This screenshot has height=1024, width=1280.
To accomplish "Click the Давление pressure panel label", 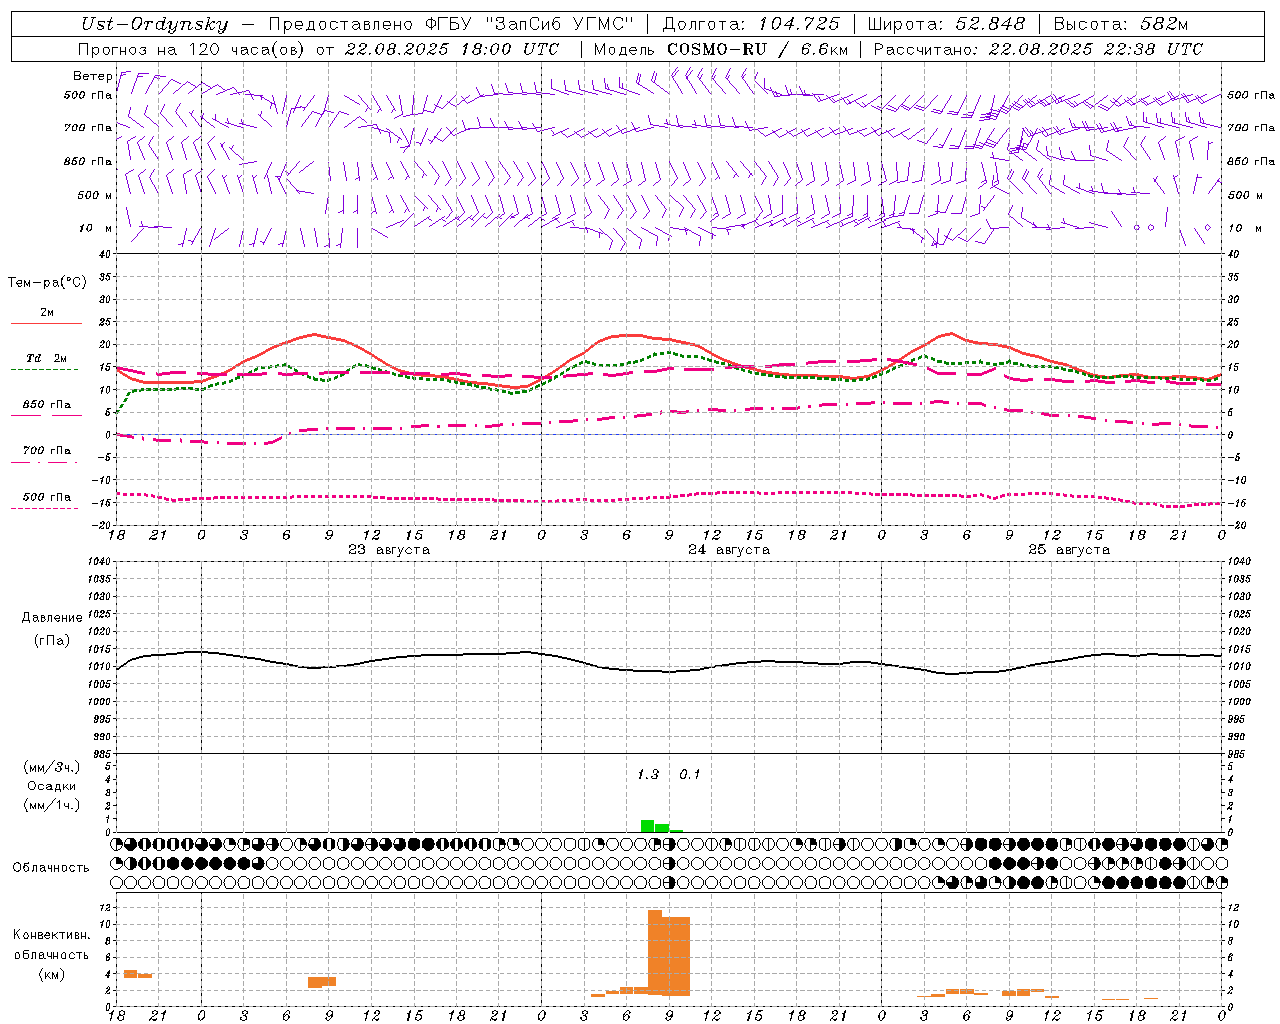I will tap(52, 618).
